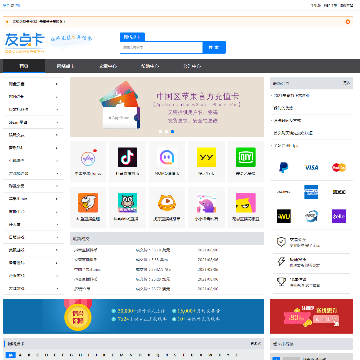360x360 pixels.
Task: Filter by letter Z in alphabet index
Action: (x=237, y=355)
